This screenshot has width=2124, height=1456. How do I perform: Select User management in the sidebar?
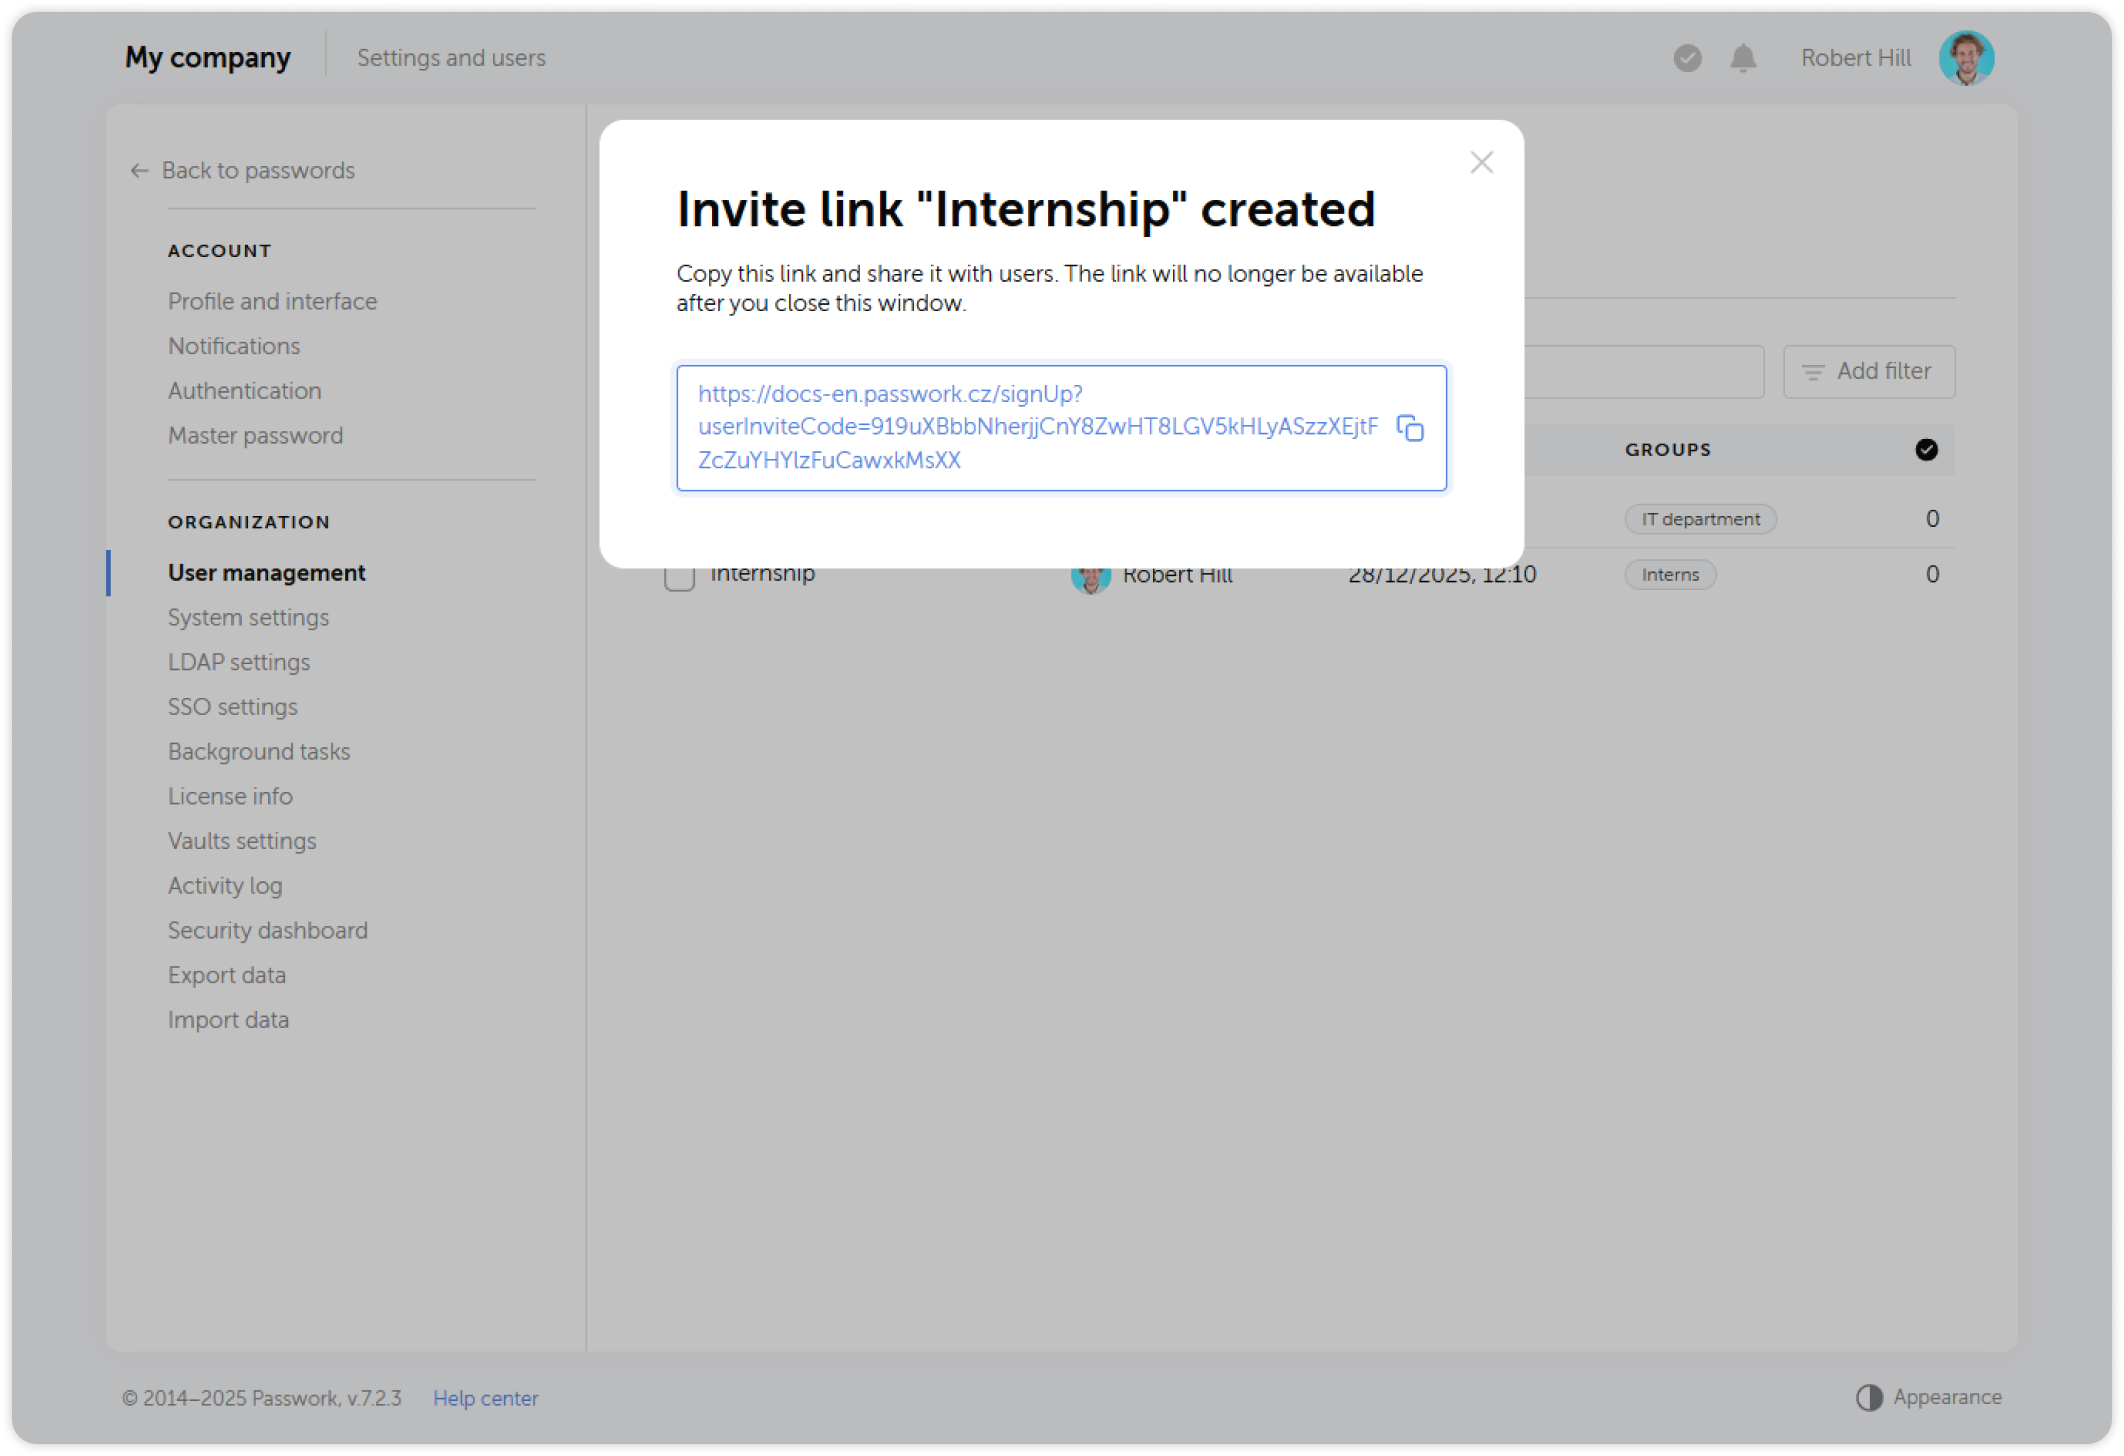pyautogui.click(x=266, y=572)
